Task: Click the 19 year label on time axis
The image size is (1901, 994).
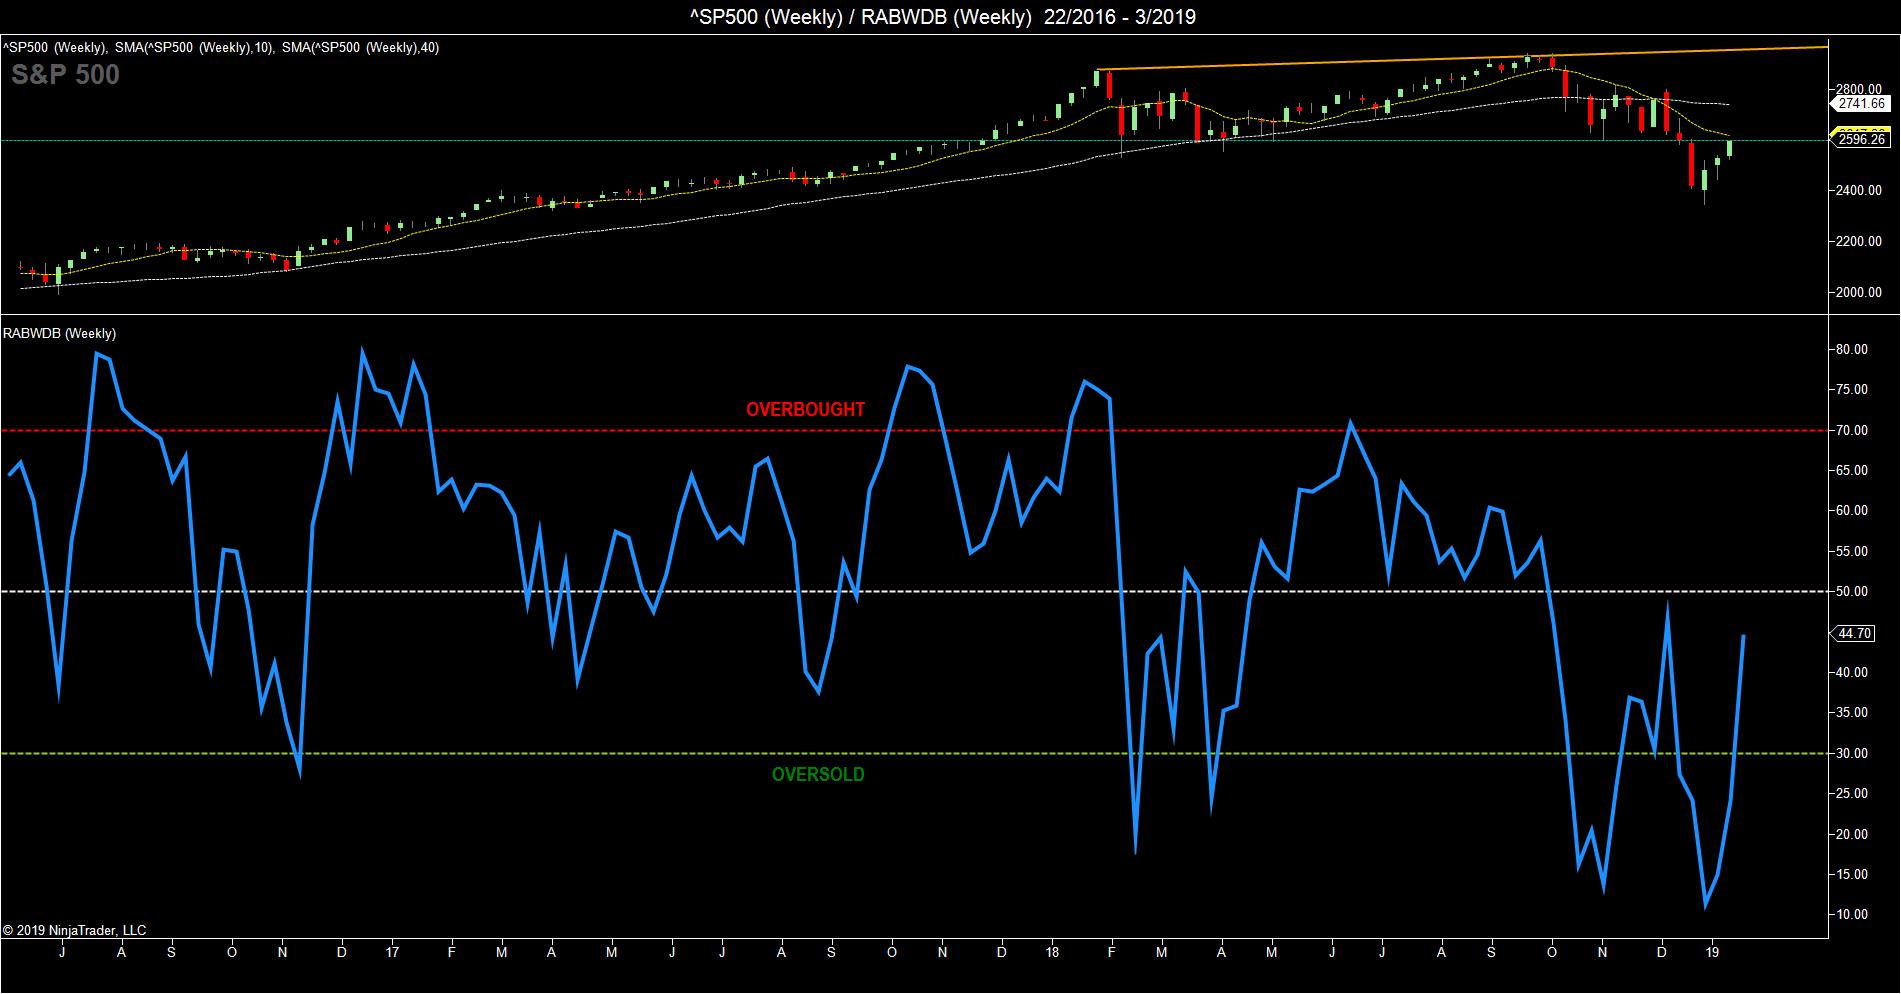Action: pyautogui.click(x=1713, y=952)
